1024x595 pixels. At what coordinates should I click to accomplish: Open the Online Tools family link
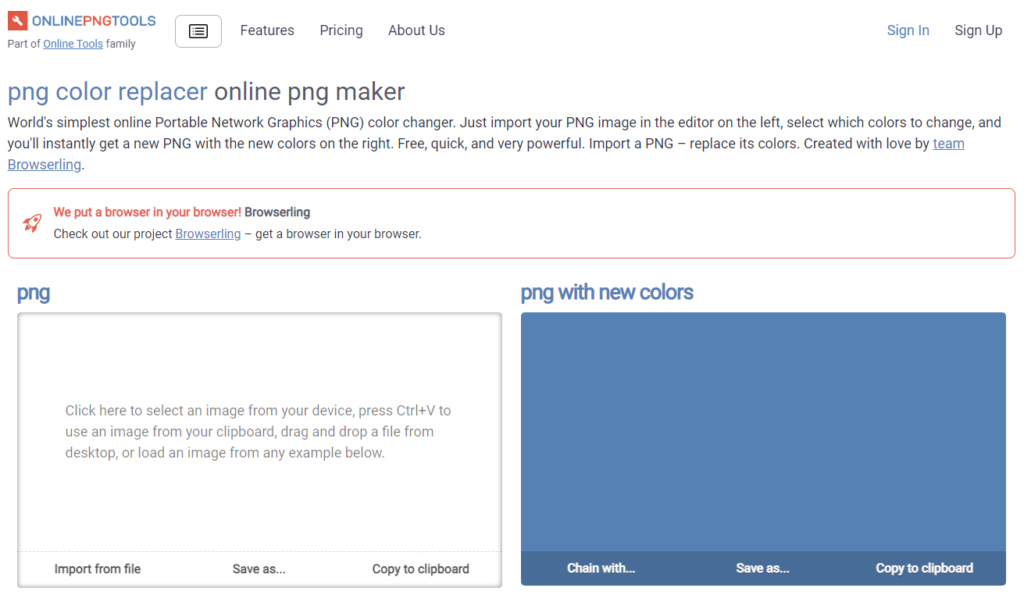tap(73, 44)
